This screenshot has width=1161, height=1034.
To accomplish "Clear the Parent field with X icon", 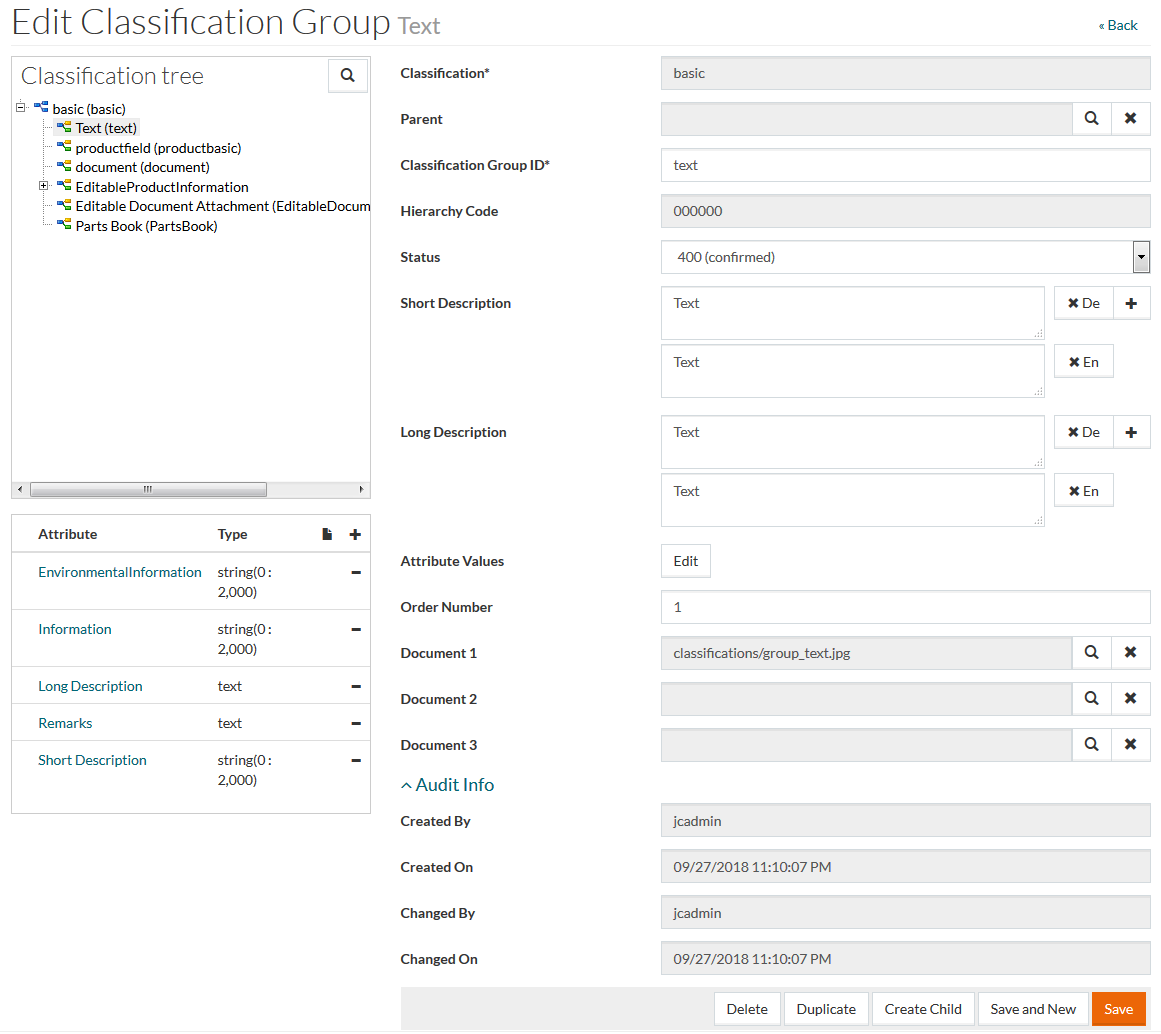I will tap(1130, 119).
